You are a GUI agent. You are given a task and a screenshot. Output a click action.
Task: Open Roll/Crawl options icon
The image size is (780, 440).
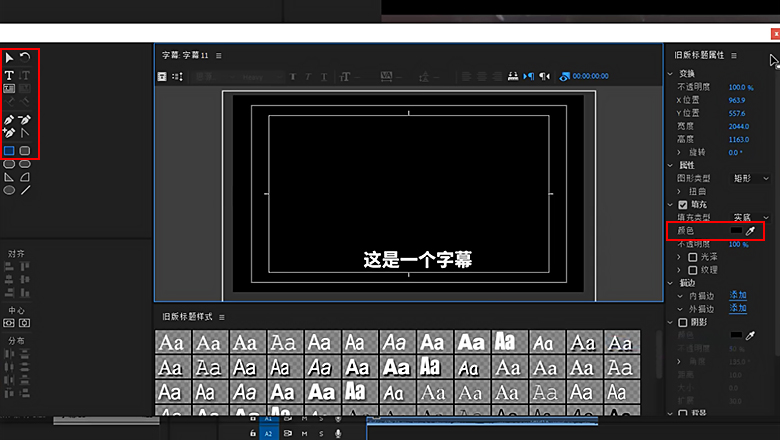(x=178, y=77)
